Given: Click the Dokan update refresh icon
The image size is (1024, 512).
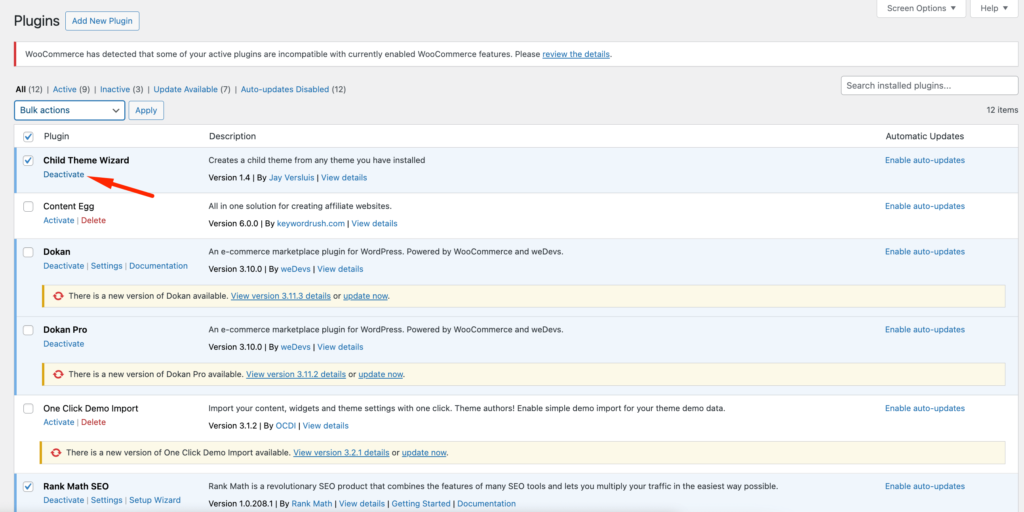Looking at the screenshot, I should pyautogui.click(x=59, y=296).
